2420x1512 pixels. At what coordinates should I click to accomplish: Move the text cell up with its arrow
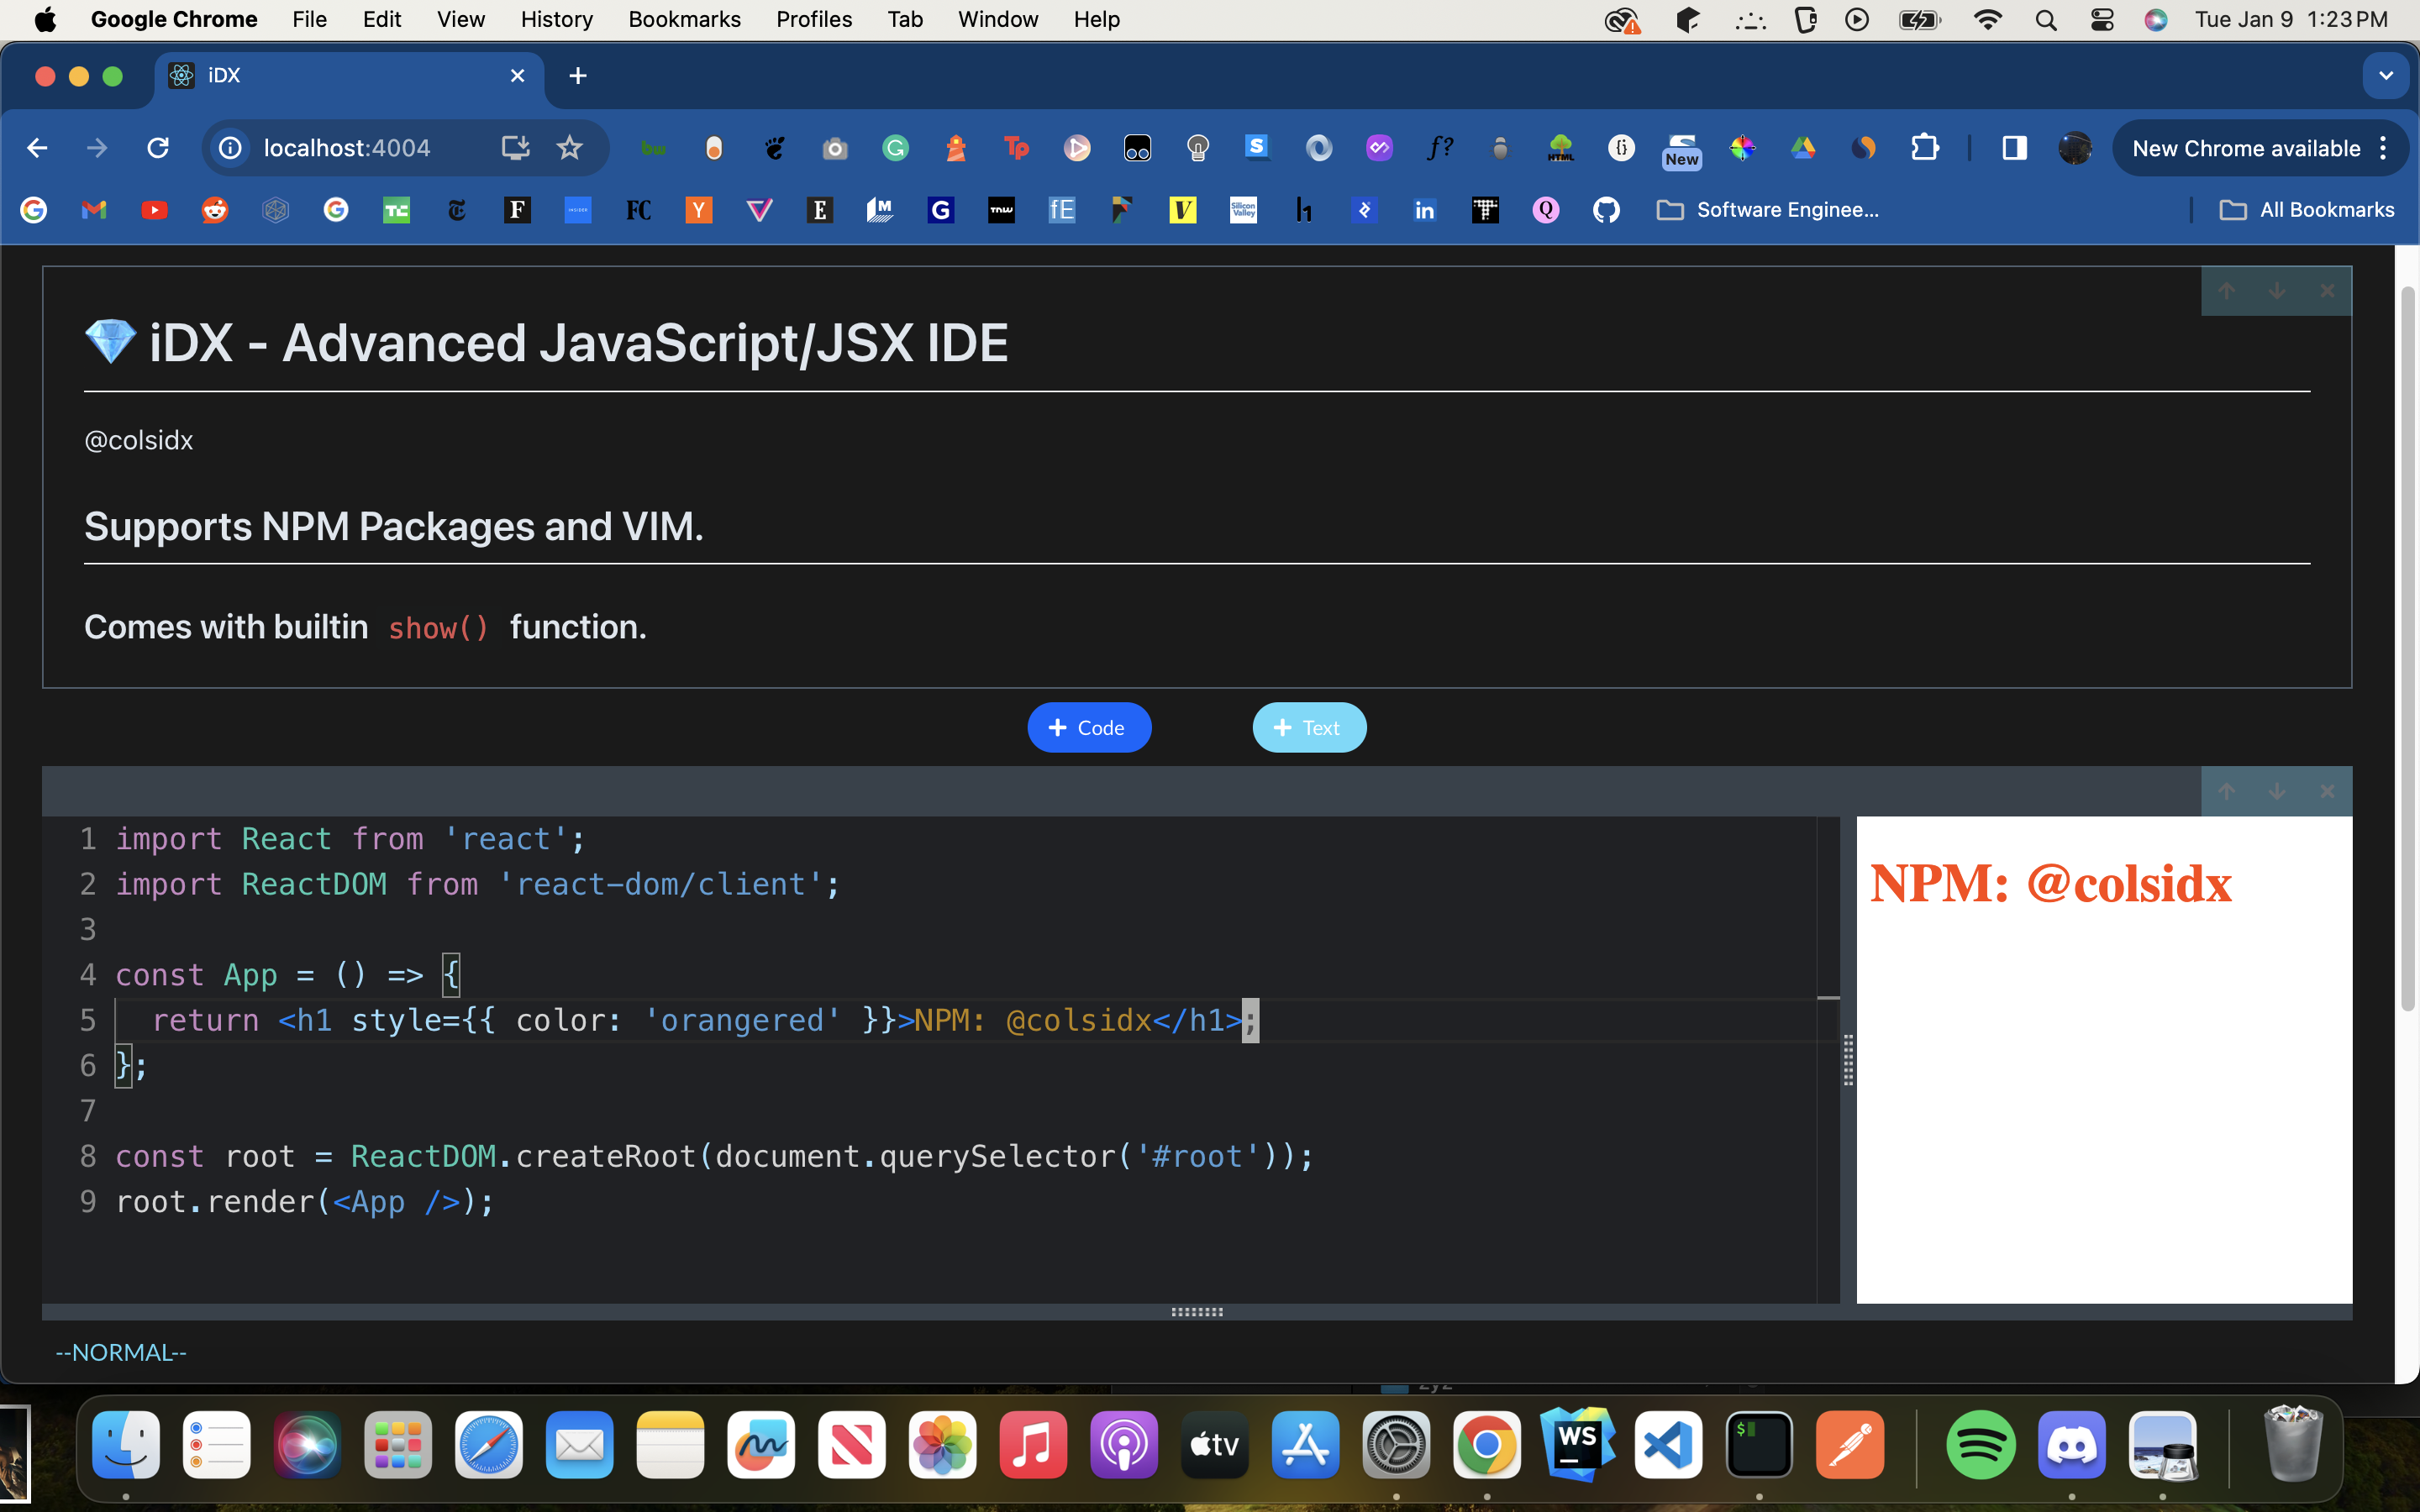2226,291
